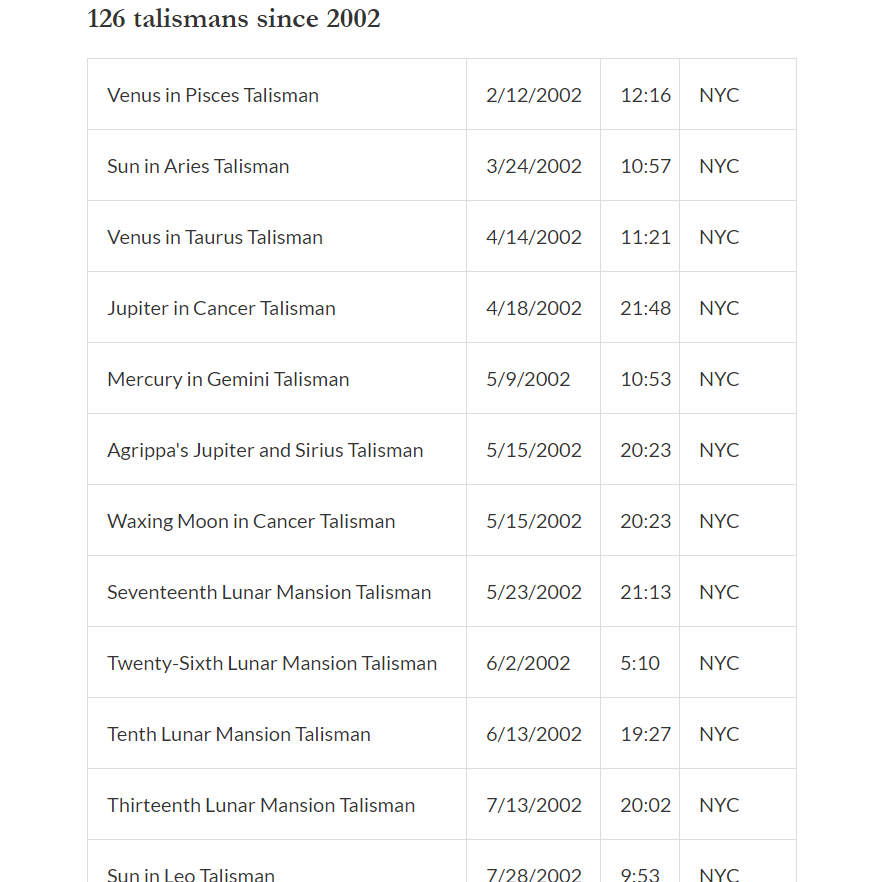Select Waxing Moon in Cancer Talisman
Screen dimensions: 882x882
(251, 521)
